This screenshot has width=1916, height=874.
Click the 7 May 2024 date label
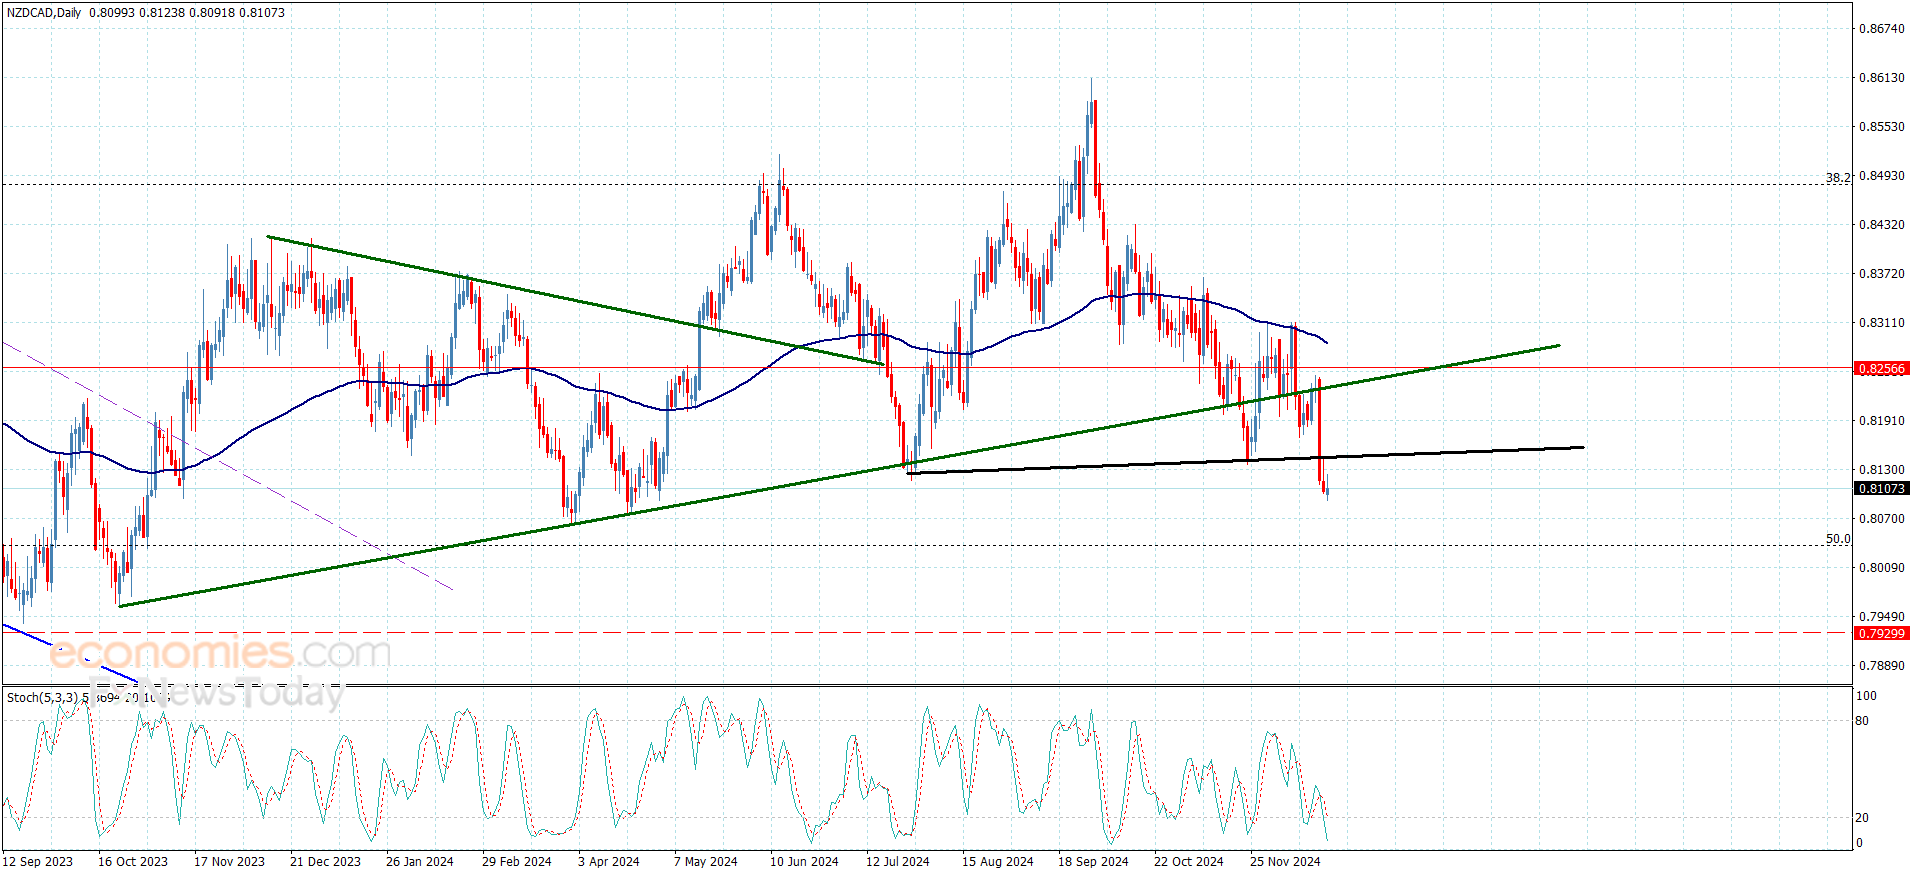tap(705, 861)
